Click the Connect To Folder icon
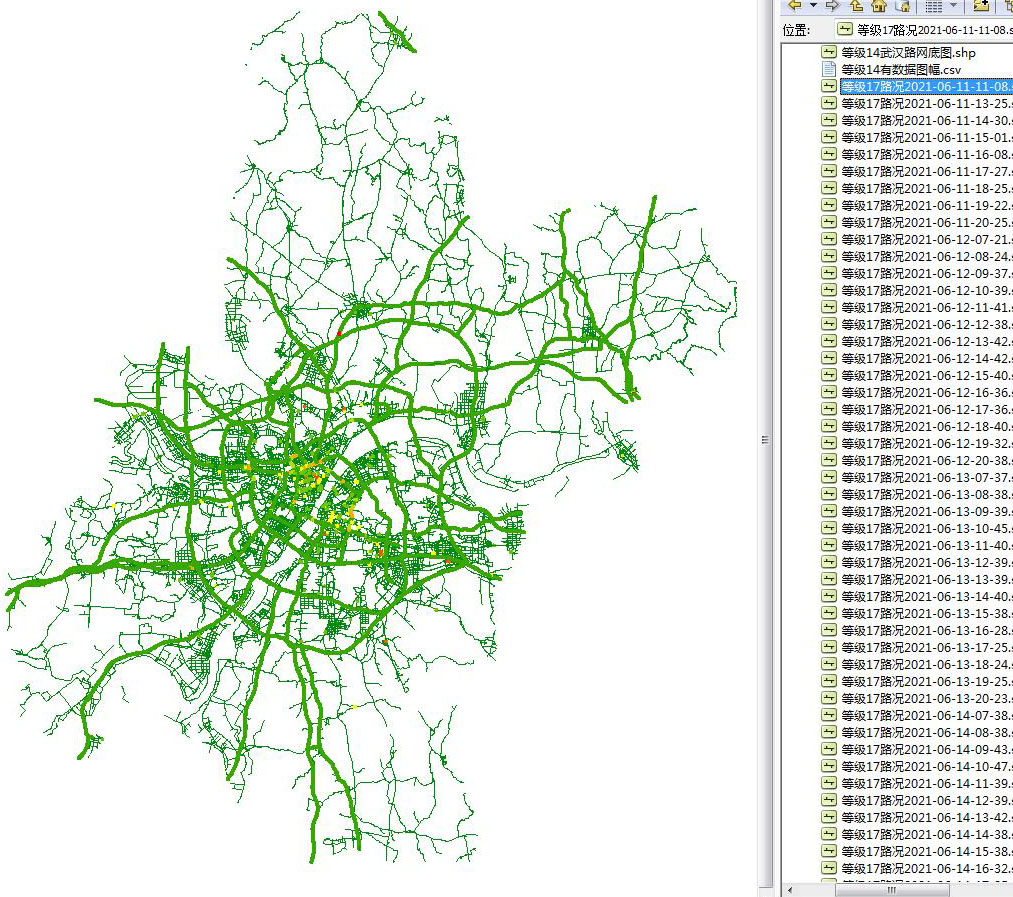 coord(981,5)
